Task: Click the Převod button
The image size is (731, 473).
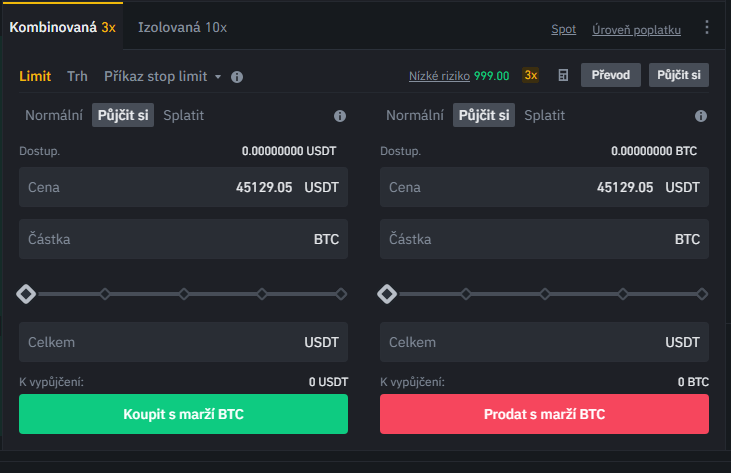Action: click(x=611, y=75)
